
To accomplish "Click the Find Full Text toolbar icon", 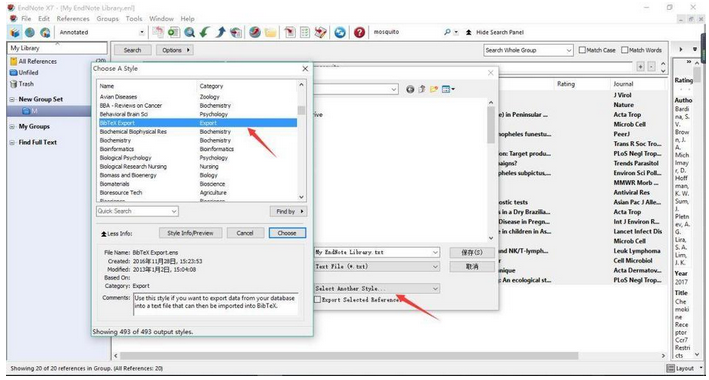I will pos(236,33).
